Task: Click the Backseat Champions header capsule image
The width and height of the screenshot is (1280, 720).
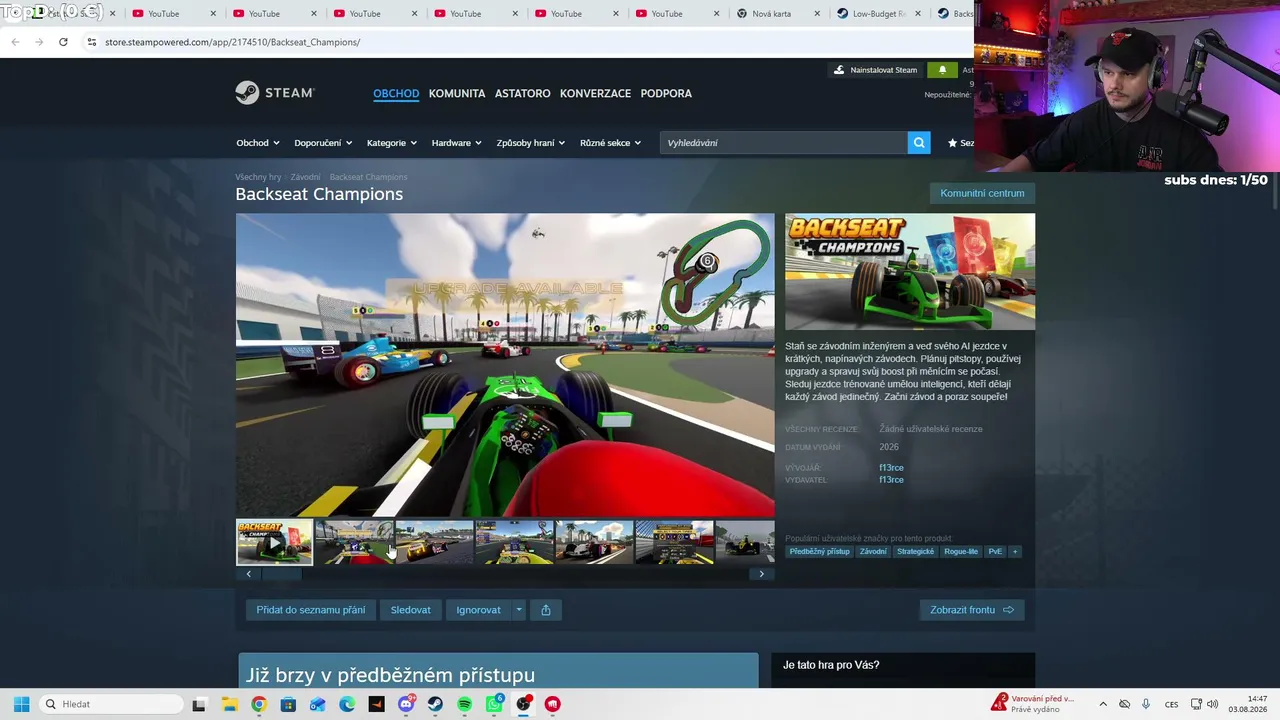Action: (x=910, y=271)
